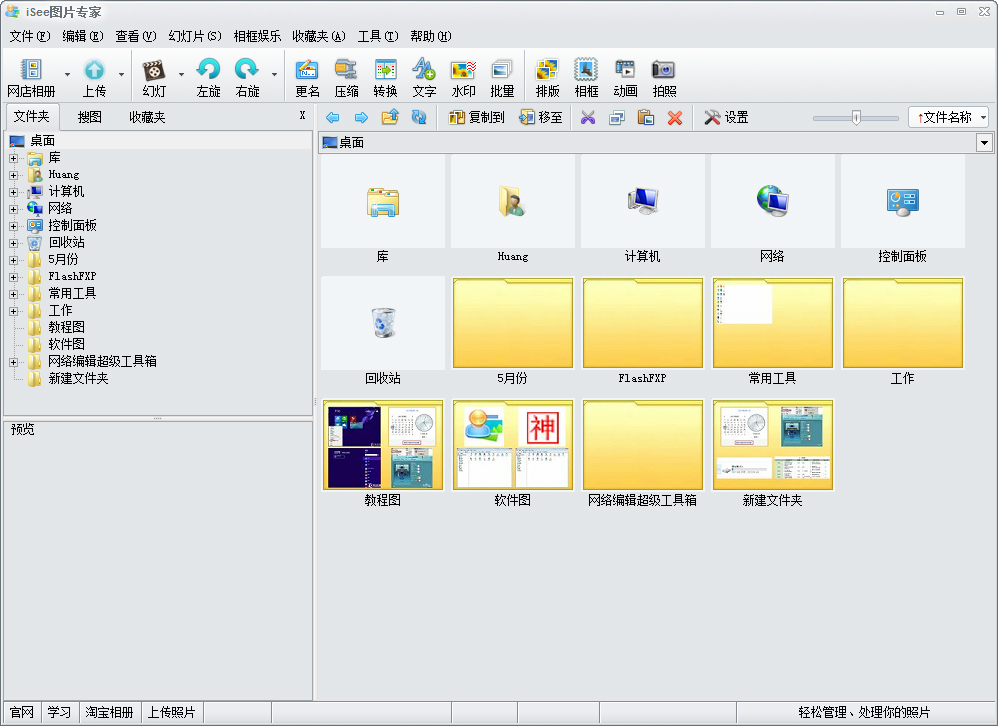Click the 移至 move-to button

tap(540, 117)
